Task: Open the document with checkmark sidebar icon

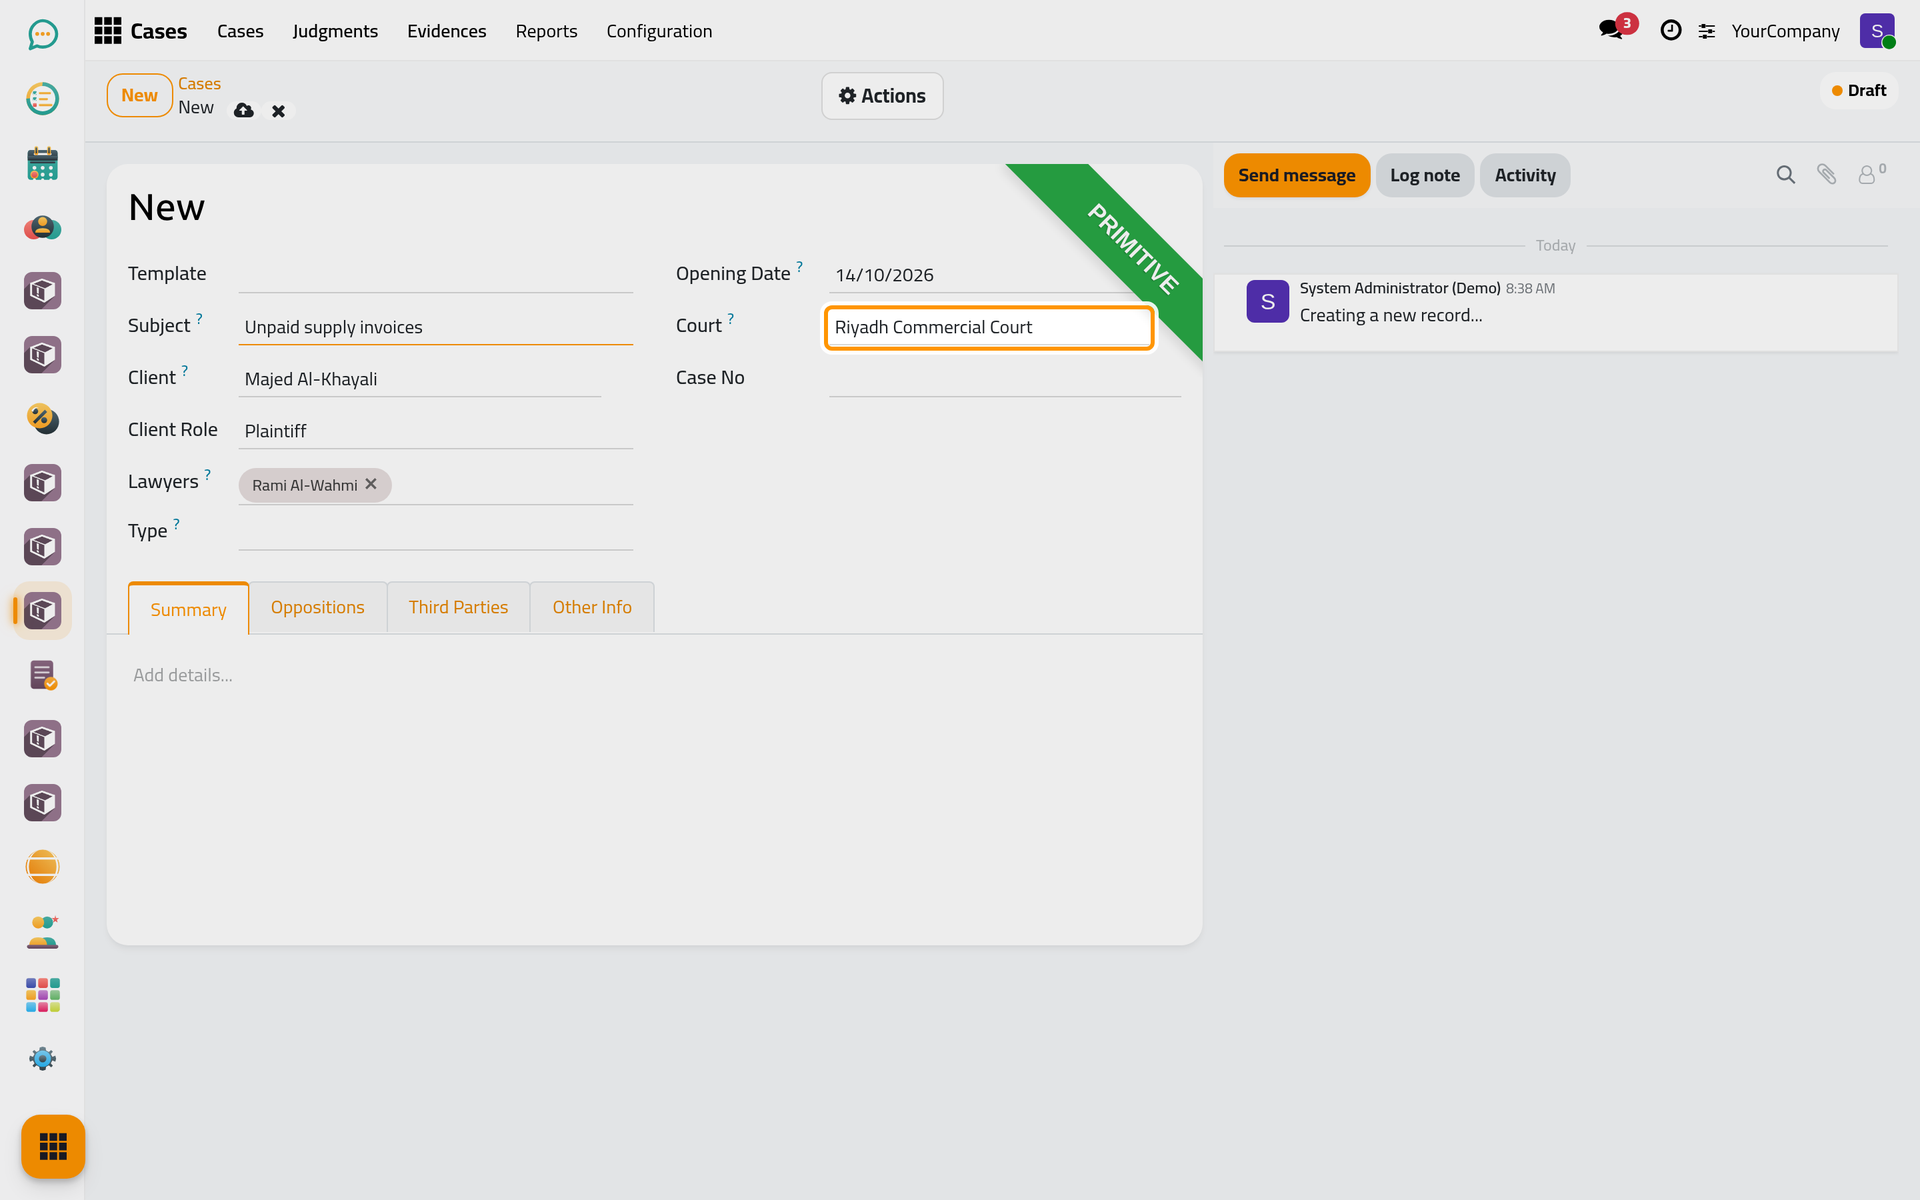Action: pyautogui.click(x=42, y=675)
